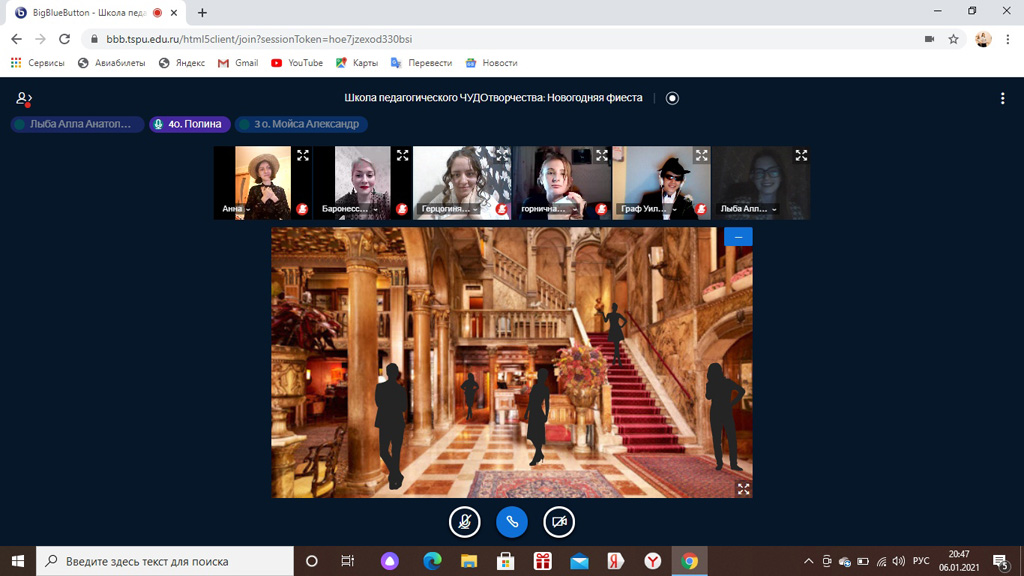Click the volume icon in system tray
Image resolution: width=1024 pixels, height=576 pixels.
(898, 561)
